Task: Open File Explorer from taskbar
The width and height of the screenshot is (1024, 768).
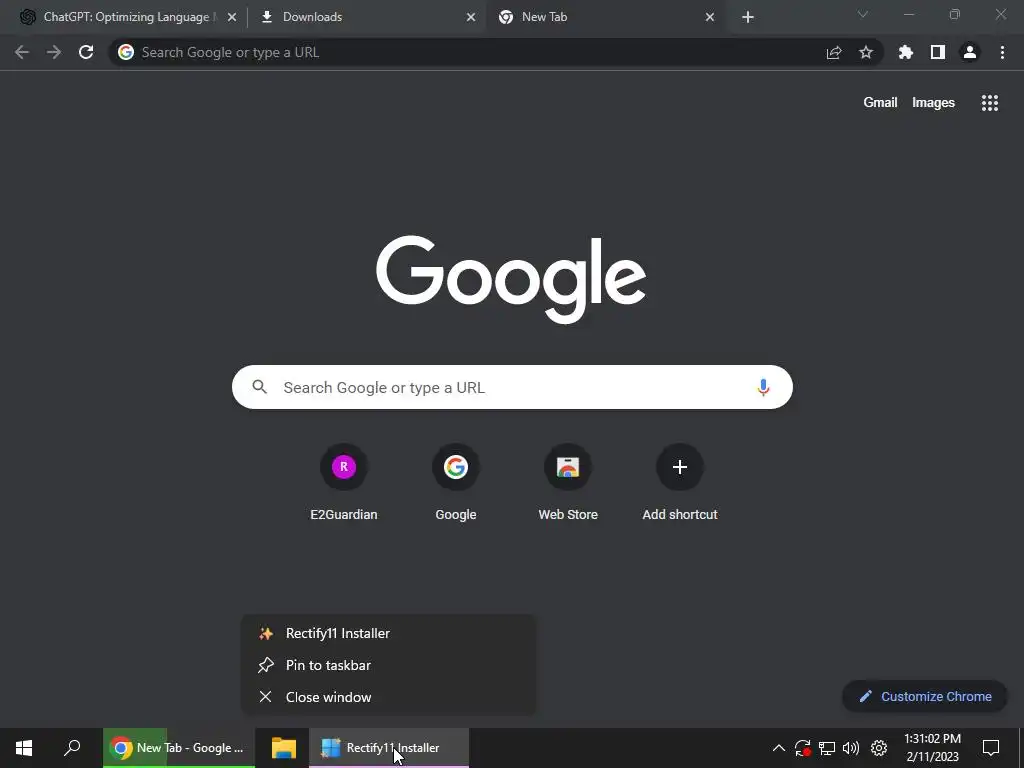Action: click(283, 748)
